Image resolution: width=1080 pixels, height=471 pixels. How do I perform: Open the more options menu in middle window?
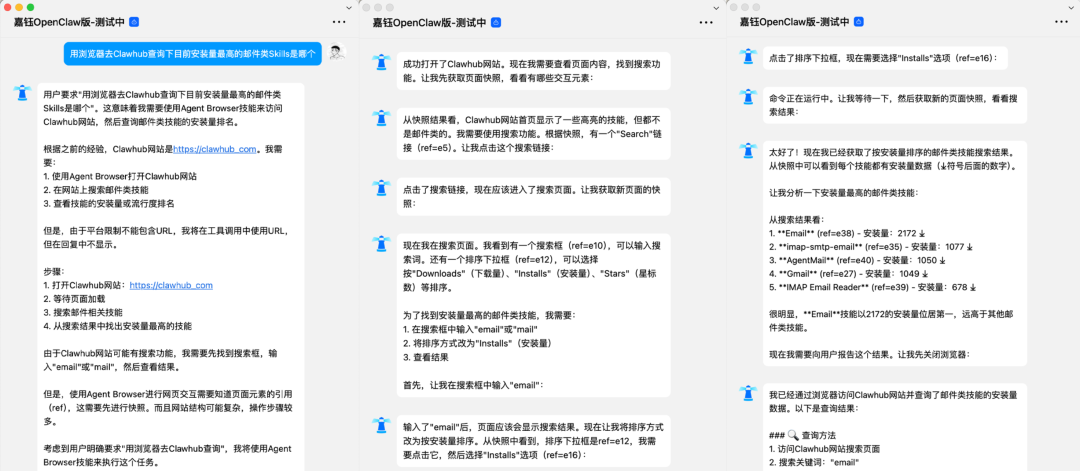tap(706, 22)
